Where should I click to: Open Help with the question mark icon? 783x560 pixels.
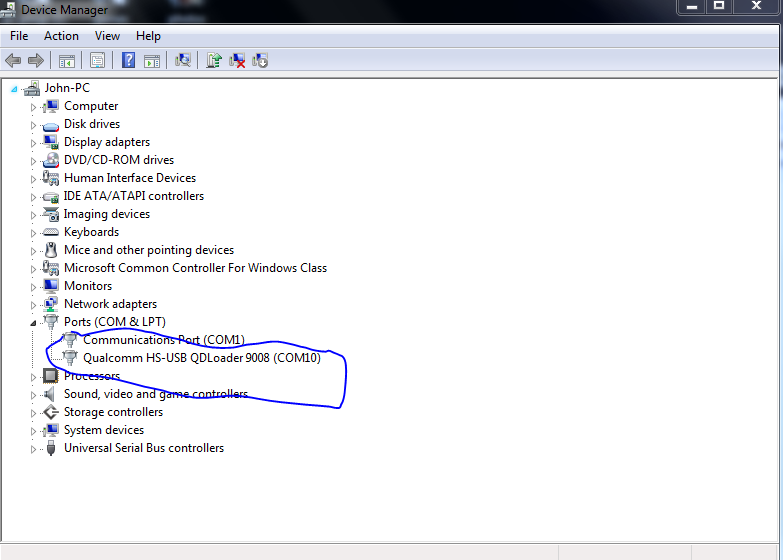pos(128,61)
